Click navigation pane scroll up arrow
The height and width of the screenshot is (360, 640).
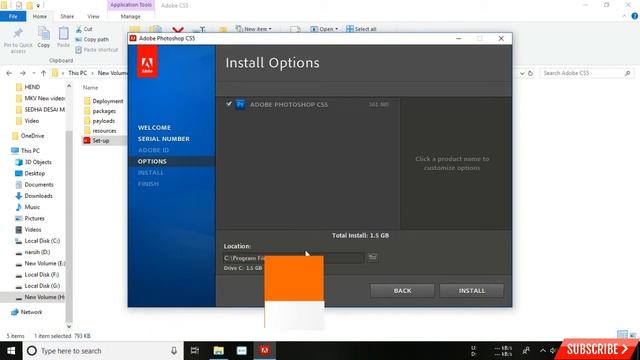[x=69, y=86]
